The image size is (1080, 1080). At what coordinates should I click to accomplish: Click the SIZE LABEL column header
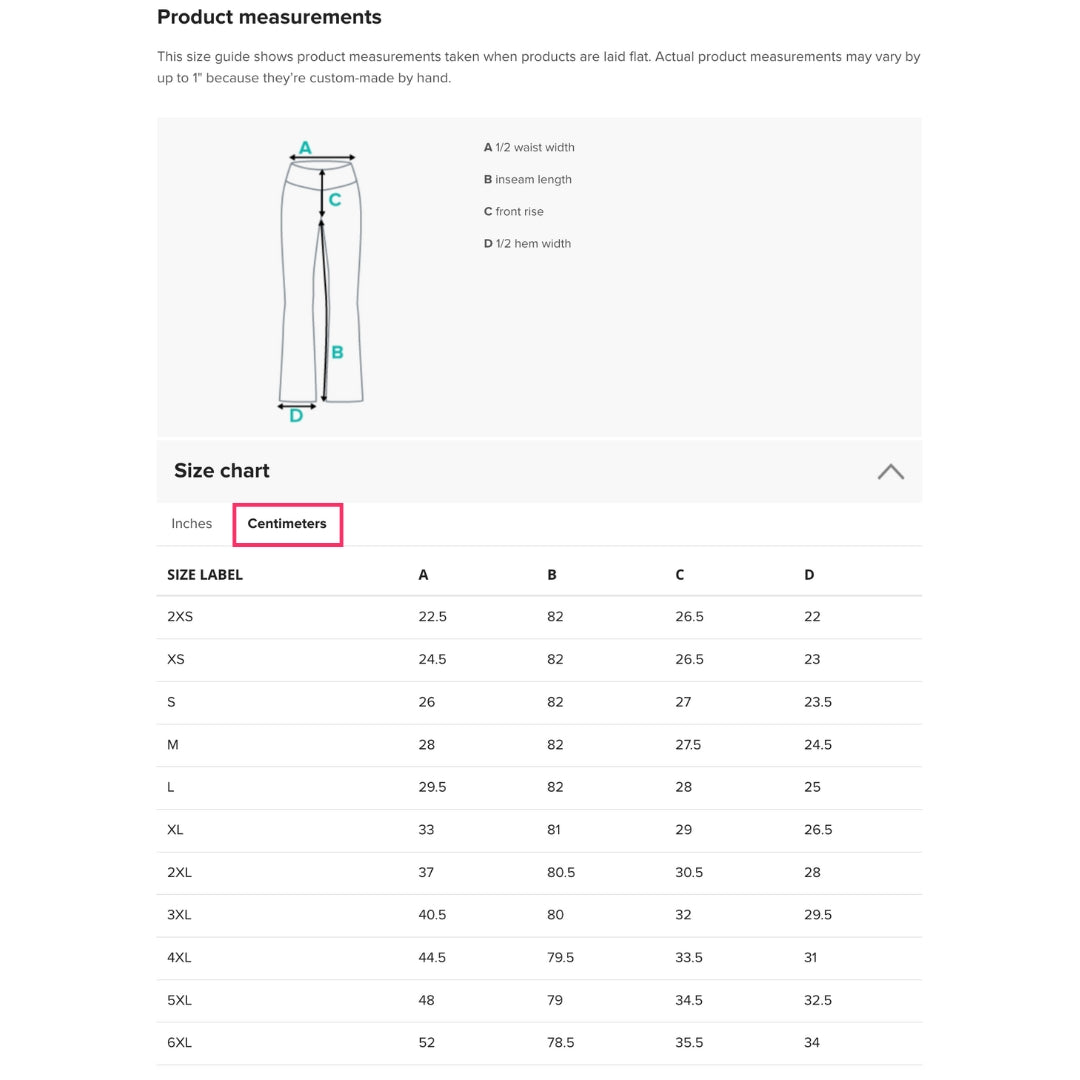[x=205, y=575]
